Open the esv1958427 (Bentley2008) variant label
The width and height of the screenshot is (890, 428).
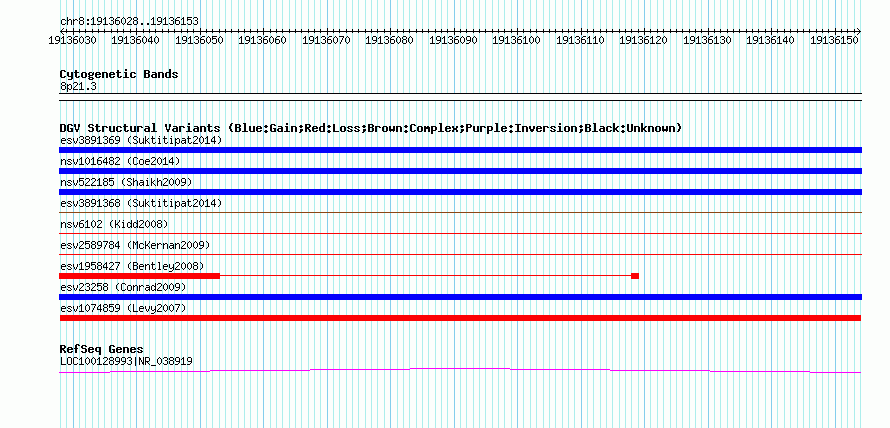pos(132,266)
